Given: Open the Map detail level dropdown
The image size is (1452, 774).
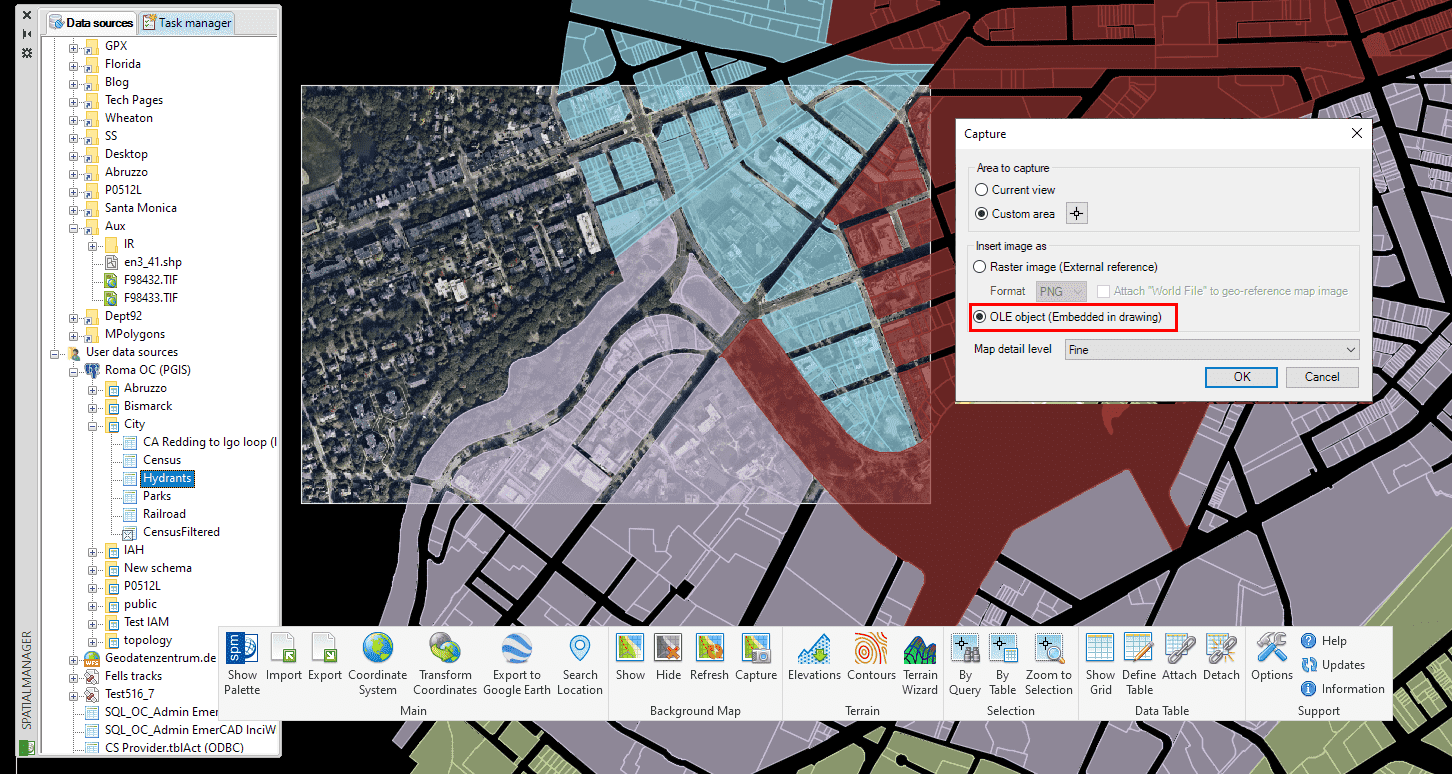Looking at the screenshot, I should (1212, 350).
